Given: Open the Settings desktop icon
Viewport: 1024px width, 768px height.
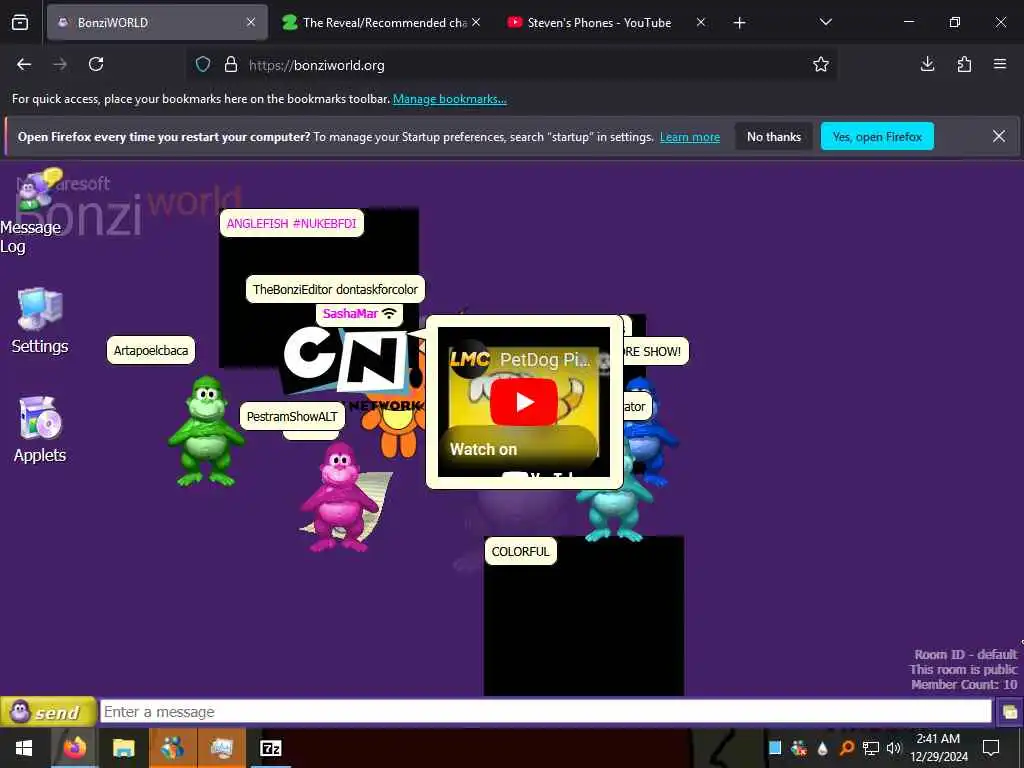Looking at the screenshot, I should tap(40, 321).
